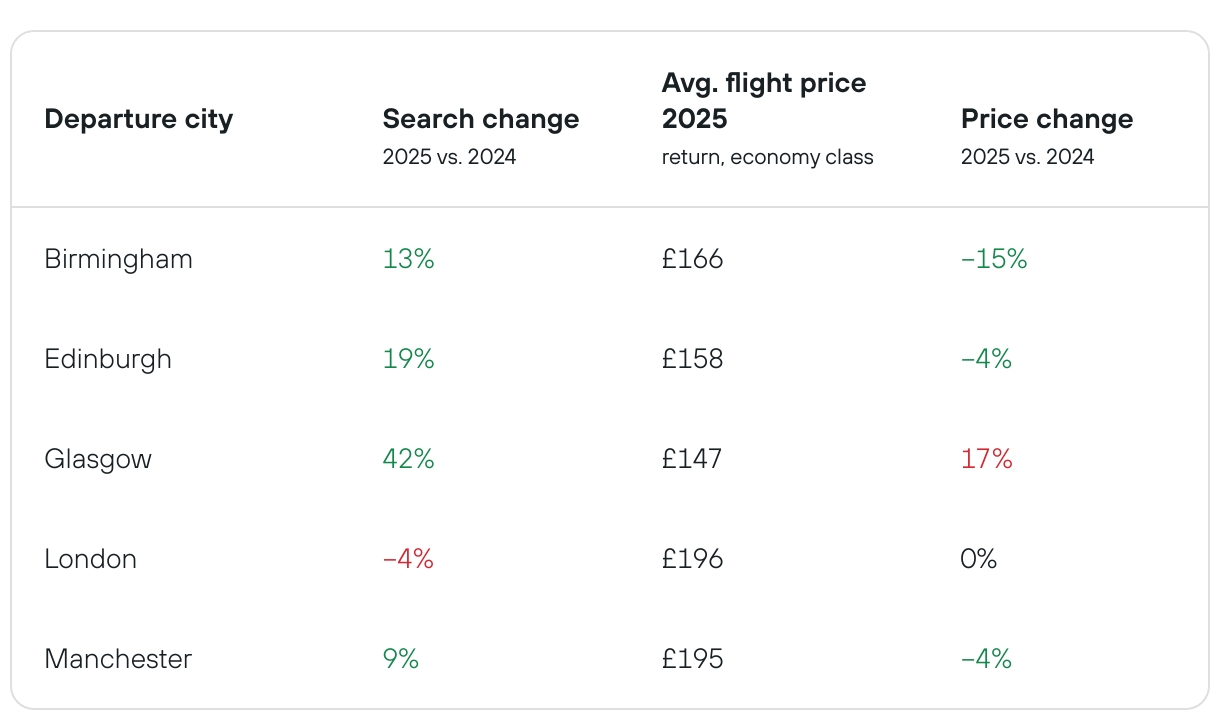Click Edinburgh's £158 flight price
1220x720 pixels.
click(692, 359)
